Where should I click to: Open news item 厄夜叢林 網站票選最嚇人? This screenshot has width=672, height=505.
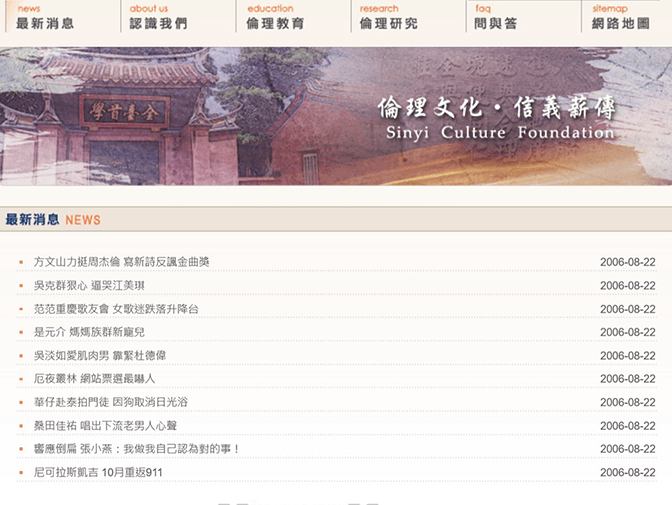pyautogui.click(x=94, y=379)
